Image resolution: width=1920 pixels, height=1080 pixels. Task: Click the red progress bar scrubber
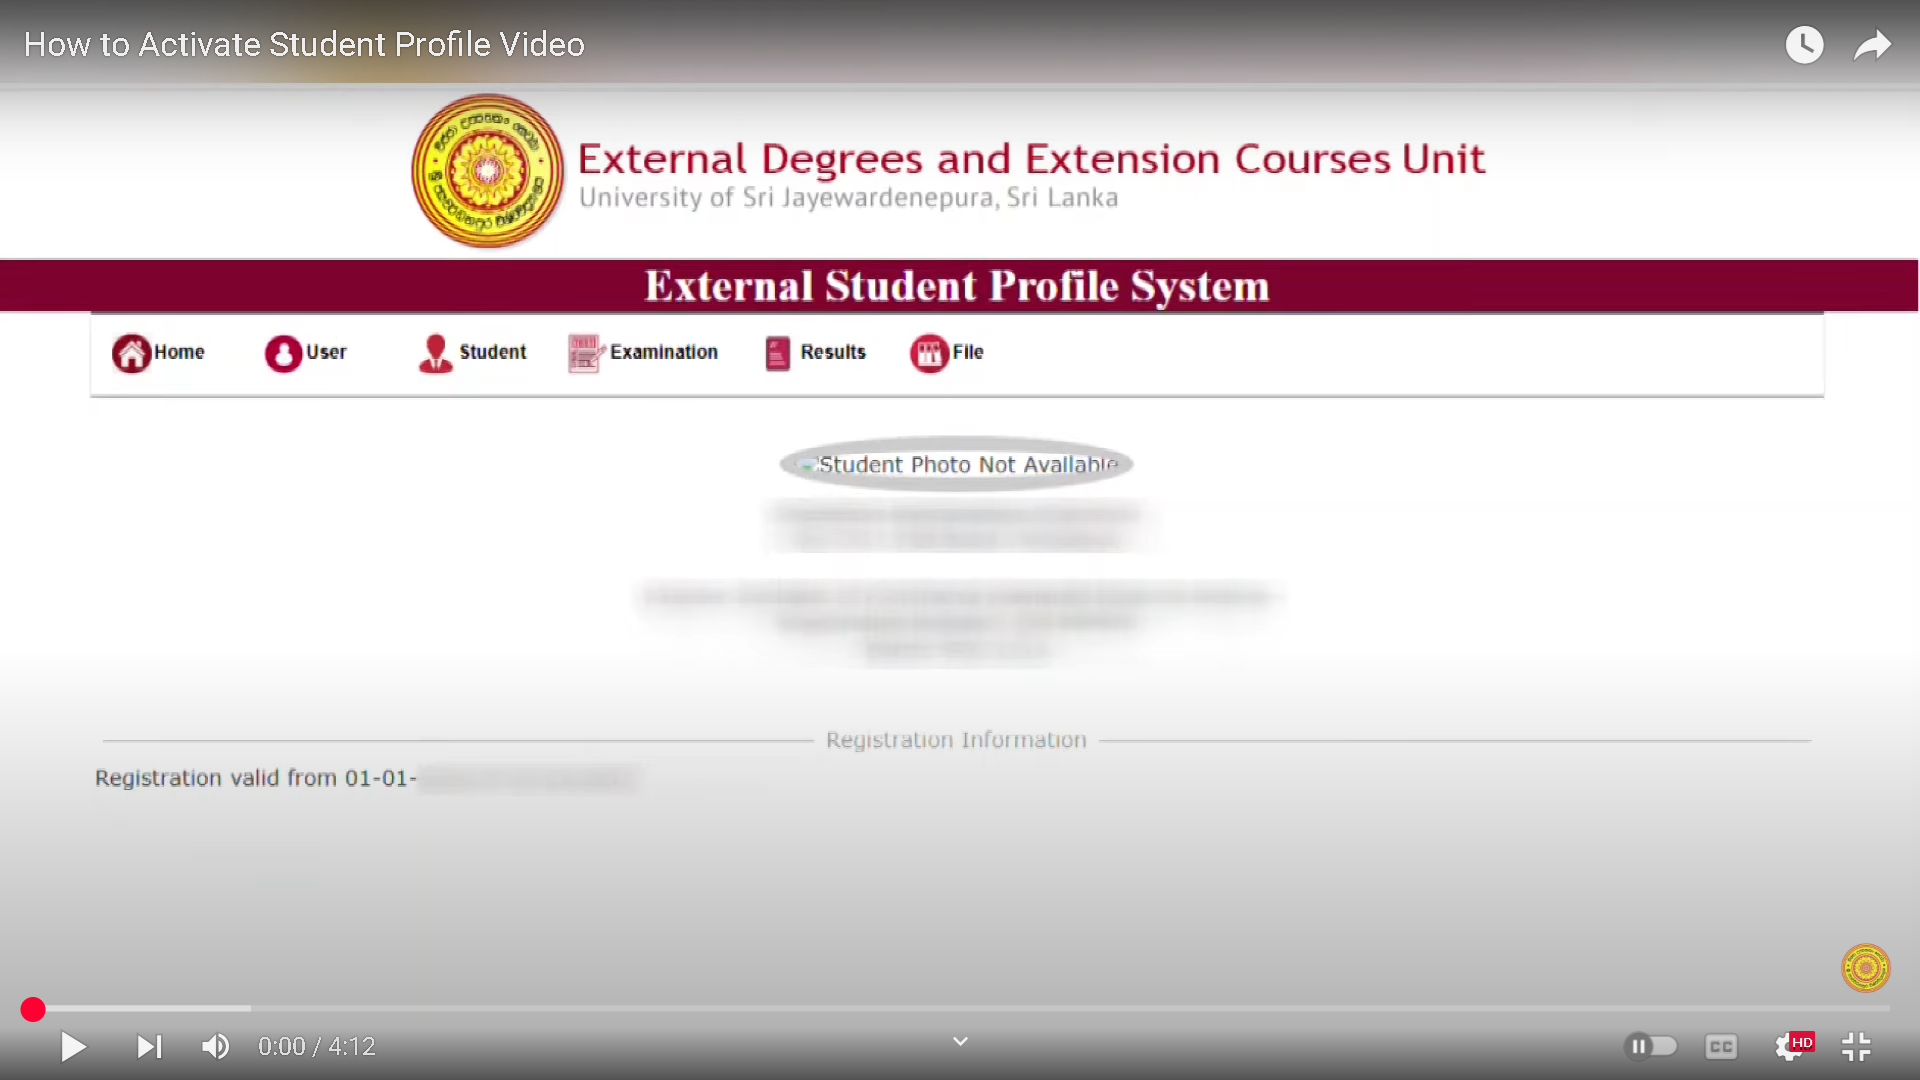coord(33,1010)
